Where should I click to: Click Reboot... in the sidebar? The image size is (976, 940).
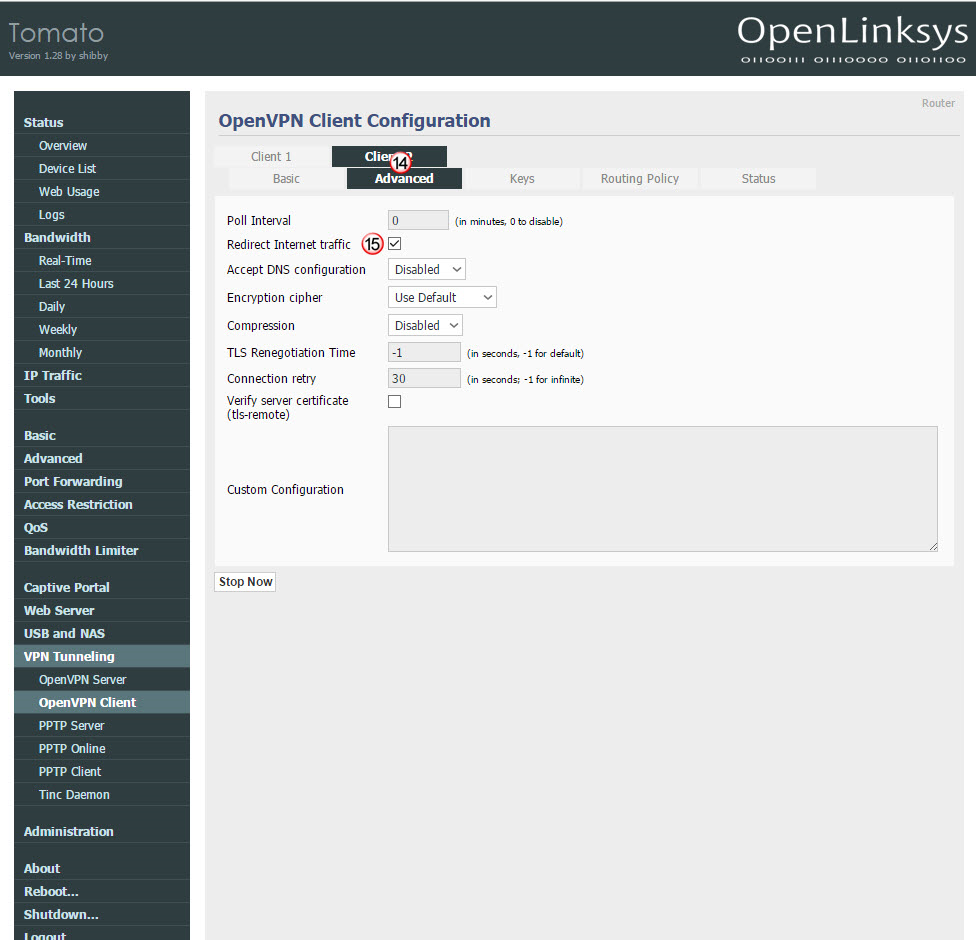102,891
